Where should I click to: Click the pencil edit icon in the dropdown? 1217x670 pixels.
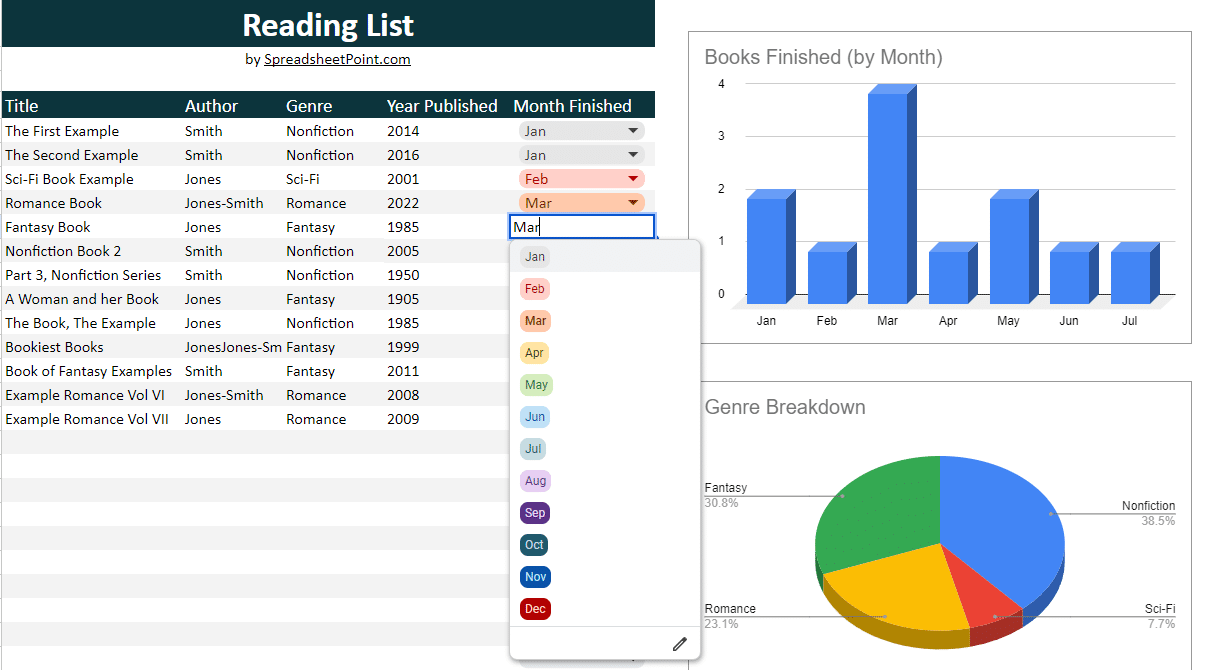(x=679, y=643)
